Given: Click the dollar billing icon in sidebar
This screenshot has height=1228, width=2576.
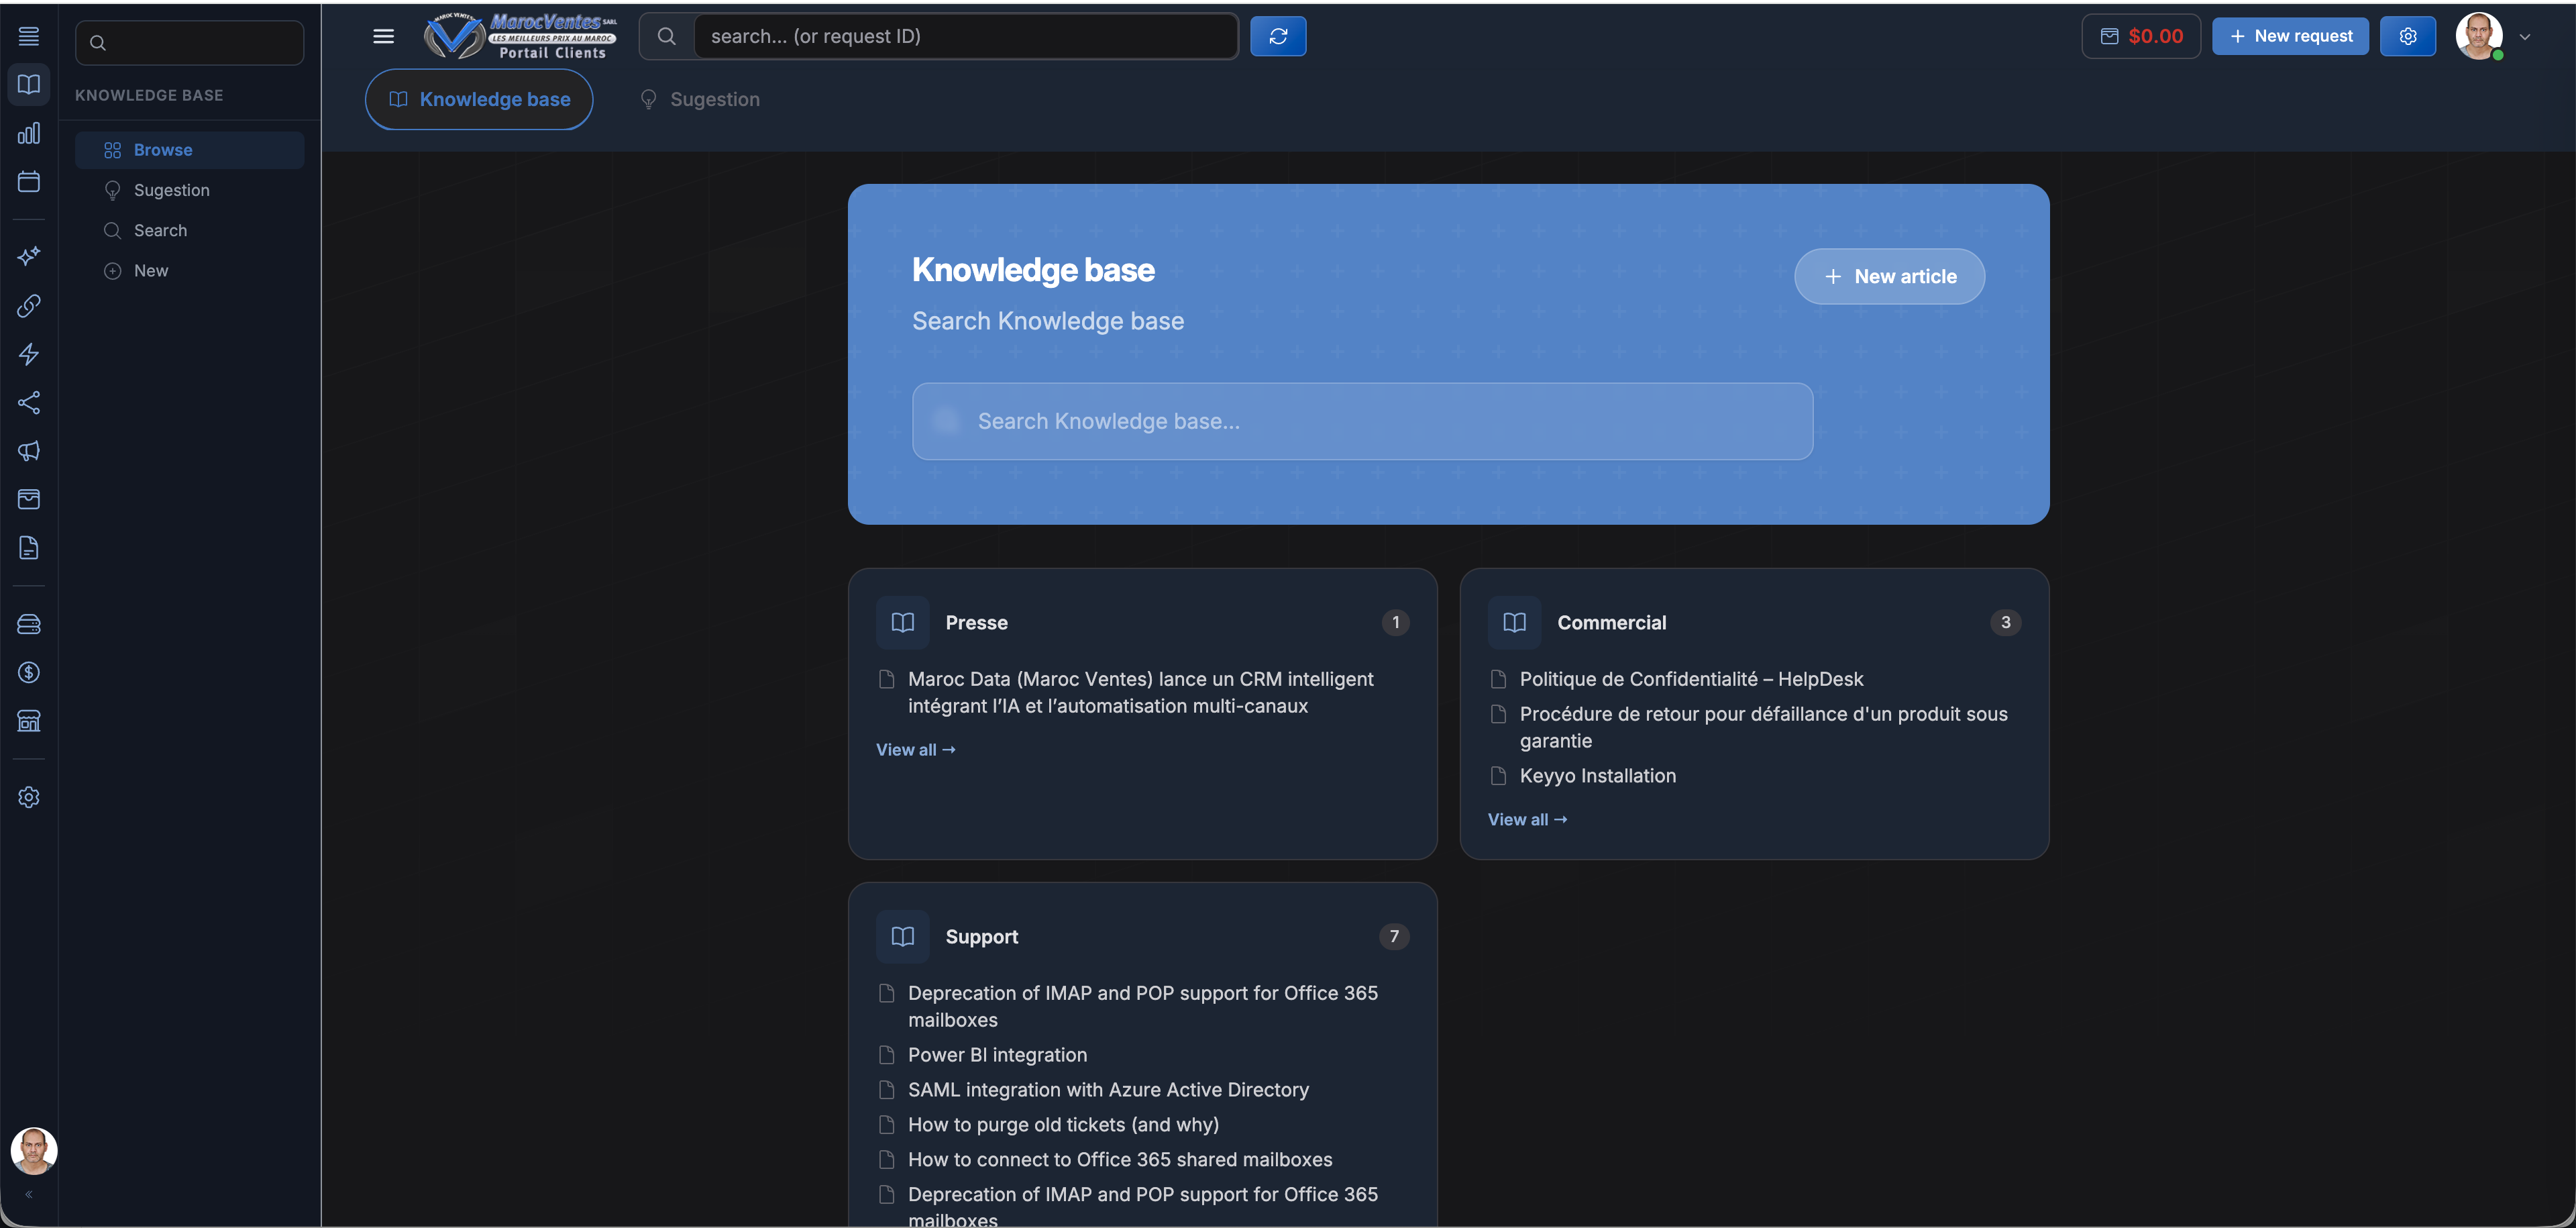Looking at the screenshot, I should [29, 671].
